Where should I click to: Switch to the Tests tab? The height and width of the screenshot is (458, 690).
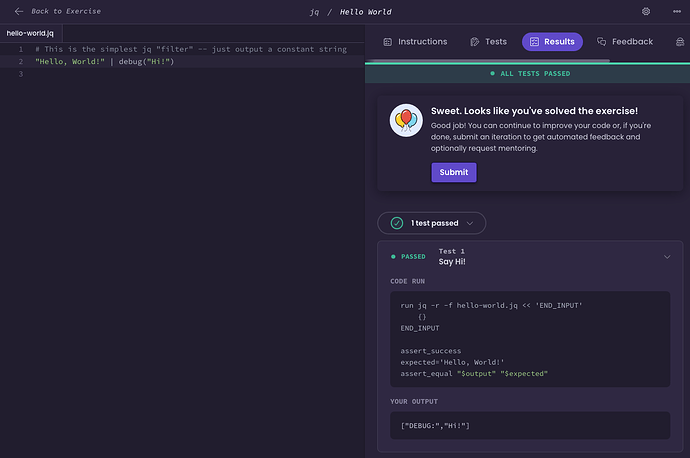(x=488, y=42)
